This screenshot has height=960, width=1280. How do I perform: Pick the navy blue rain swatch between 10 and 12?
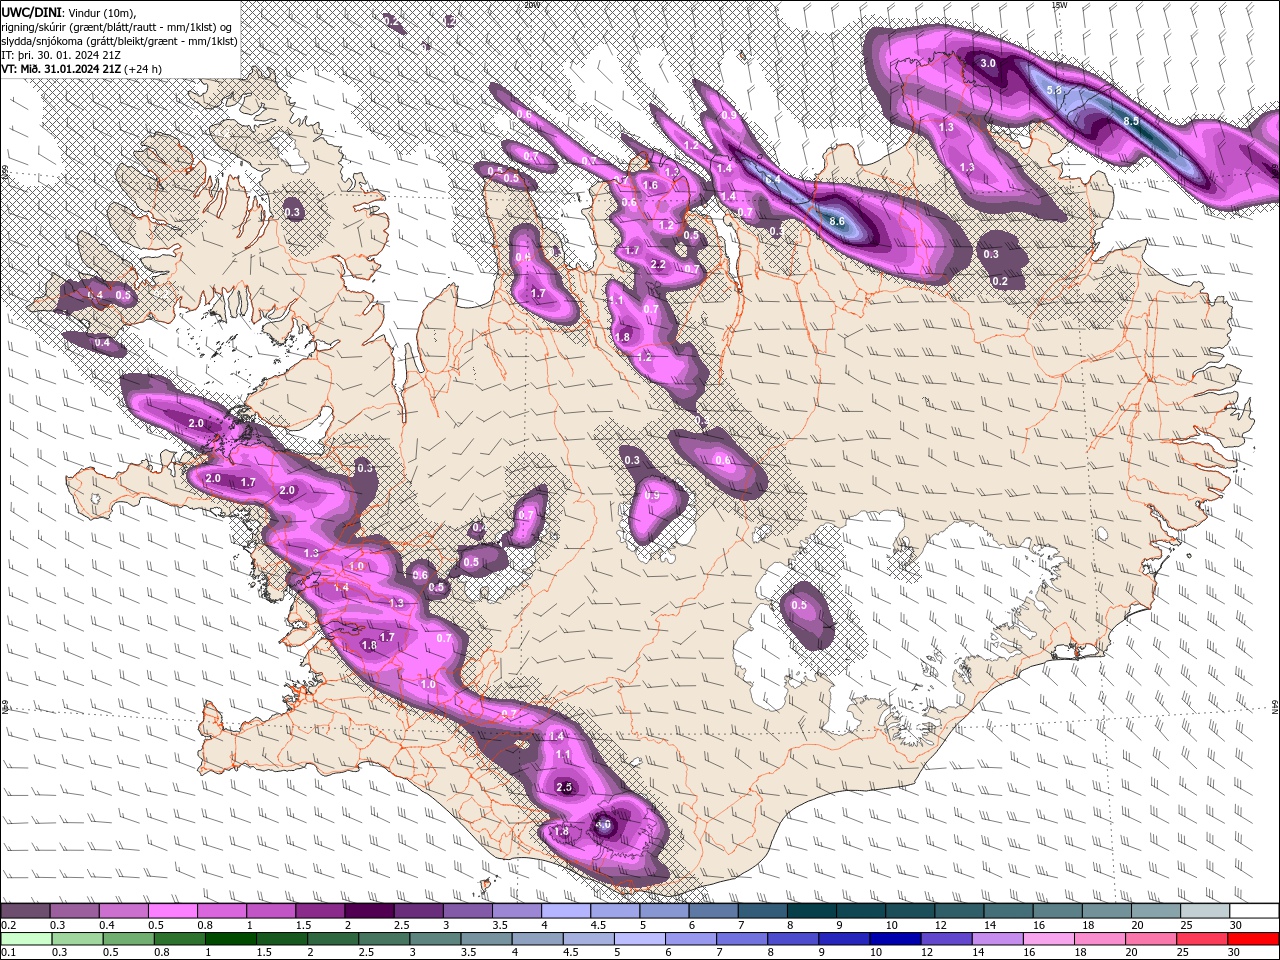[895, 938]
